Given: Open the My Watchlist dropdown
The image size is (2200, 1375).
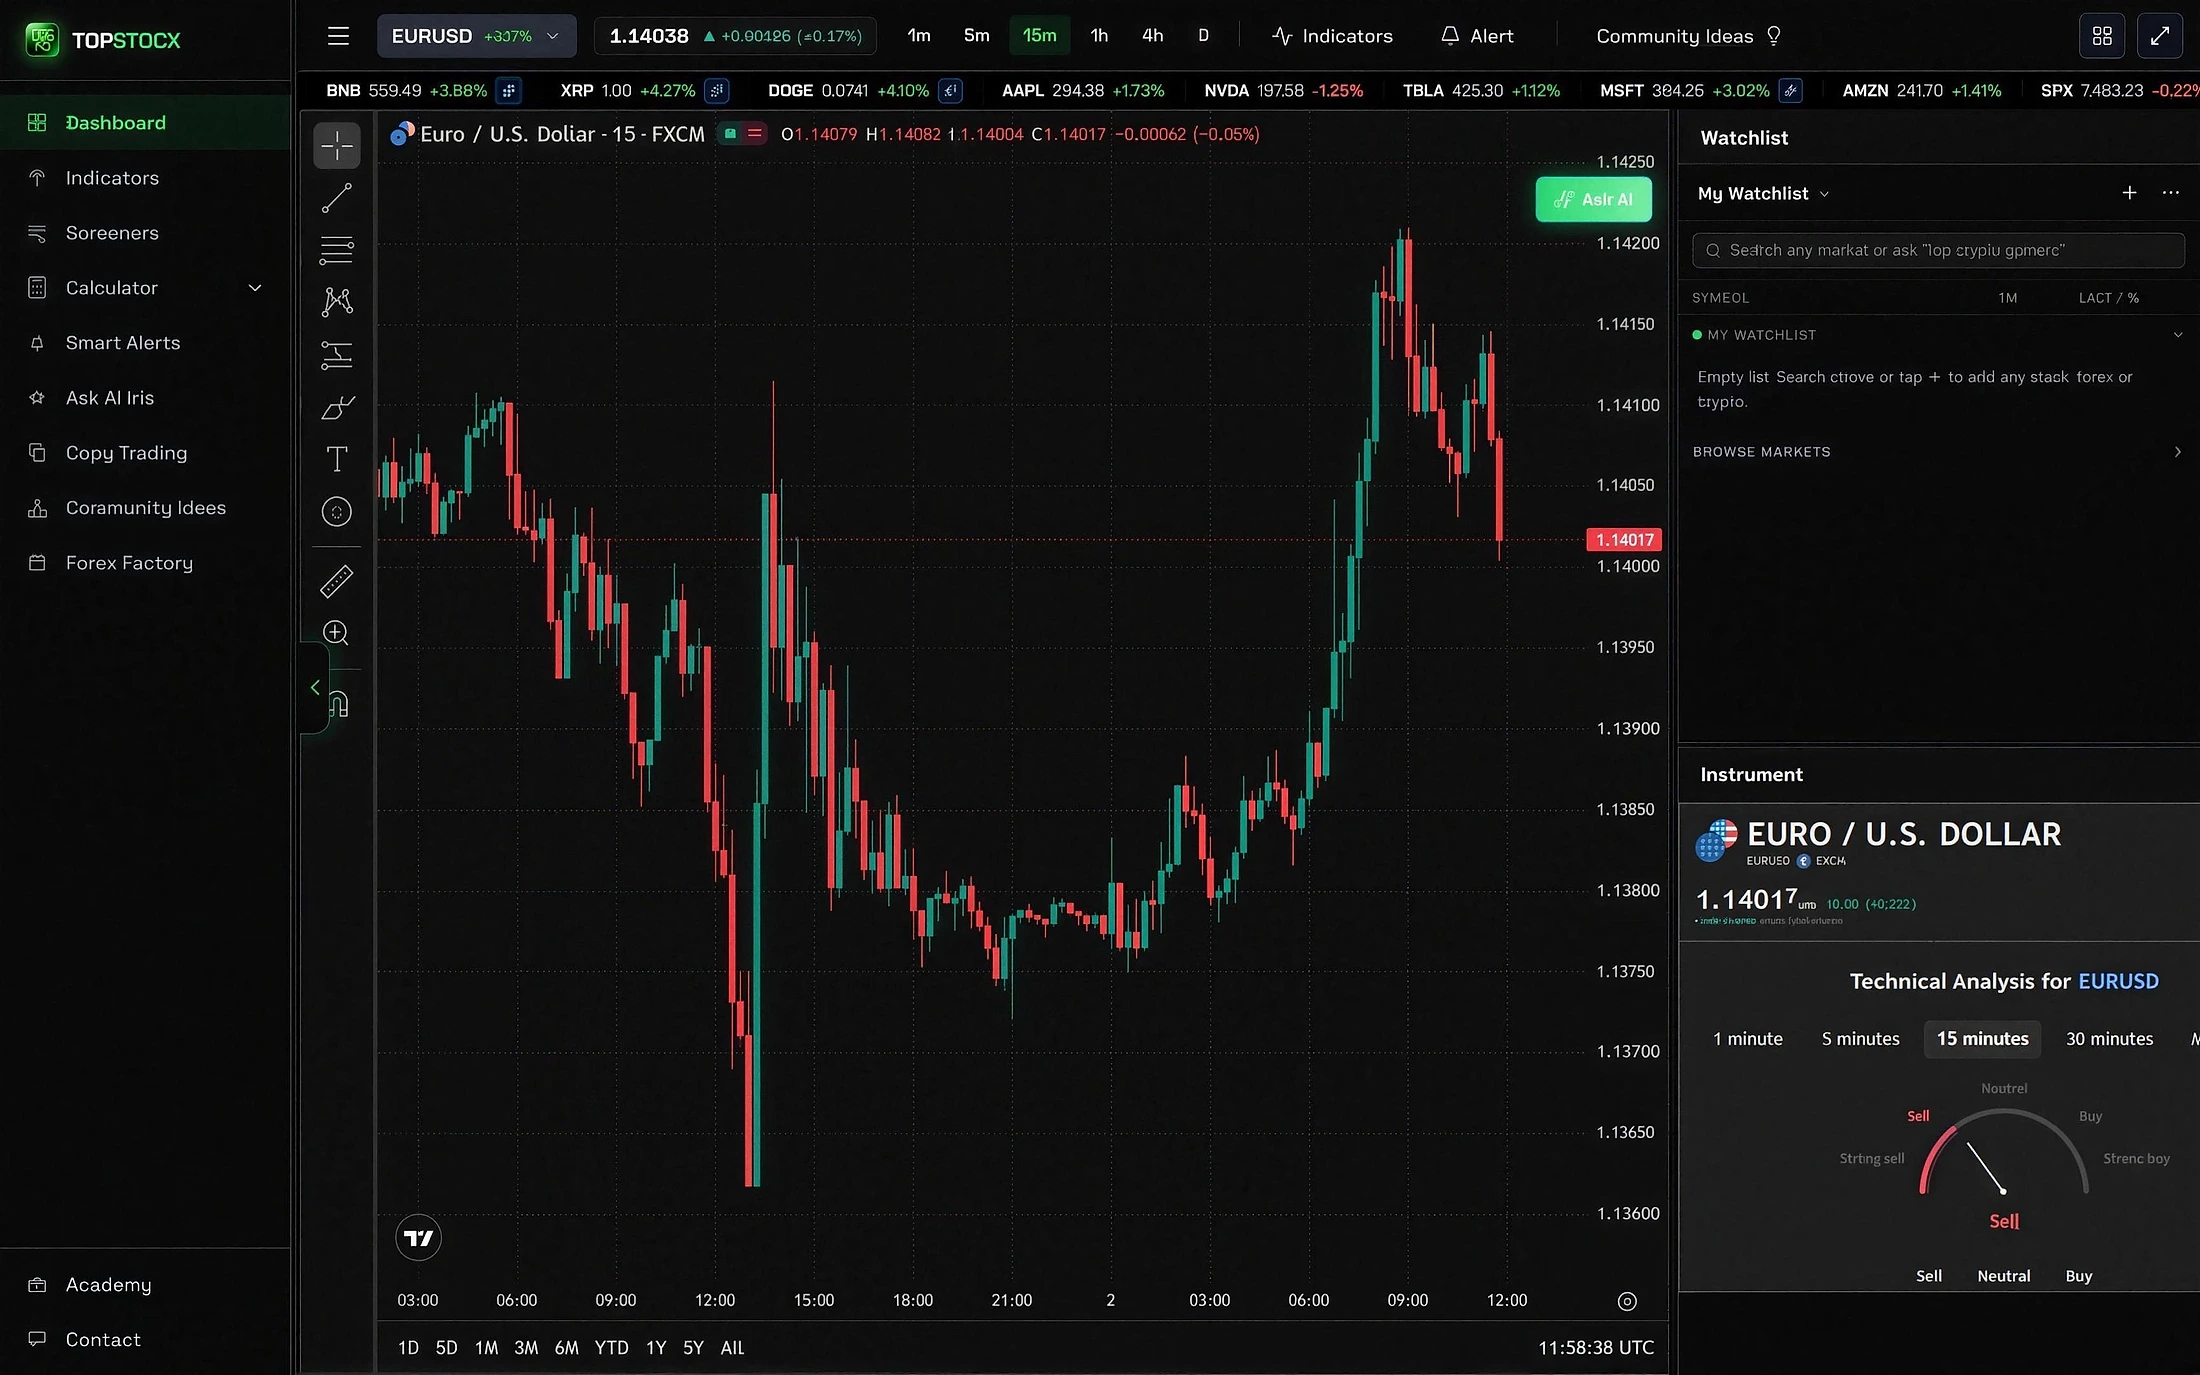Looking at the screenshot, I should (1763, 194).
